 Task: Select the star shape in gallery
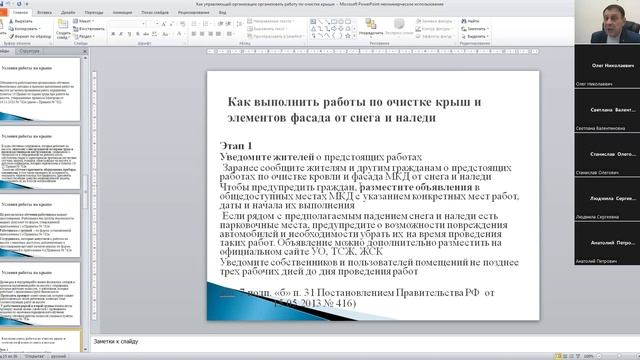click(x=348, y=36)
